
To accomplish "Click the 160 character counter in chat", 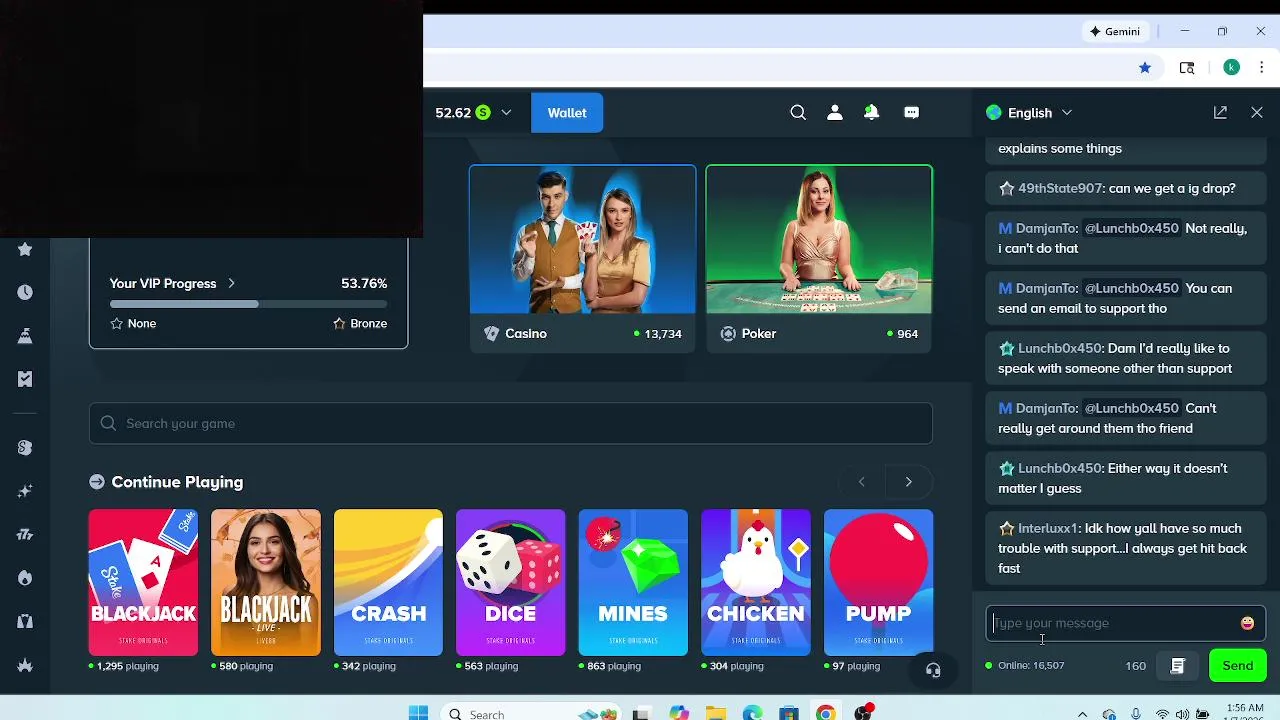I will point(1135,666).
